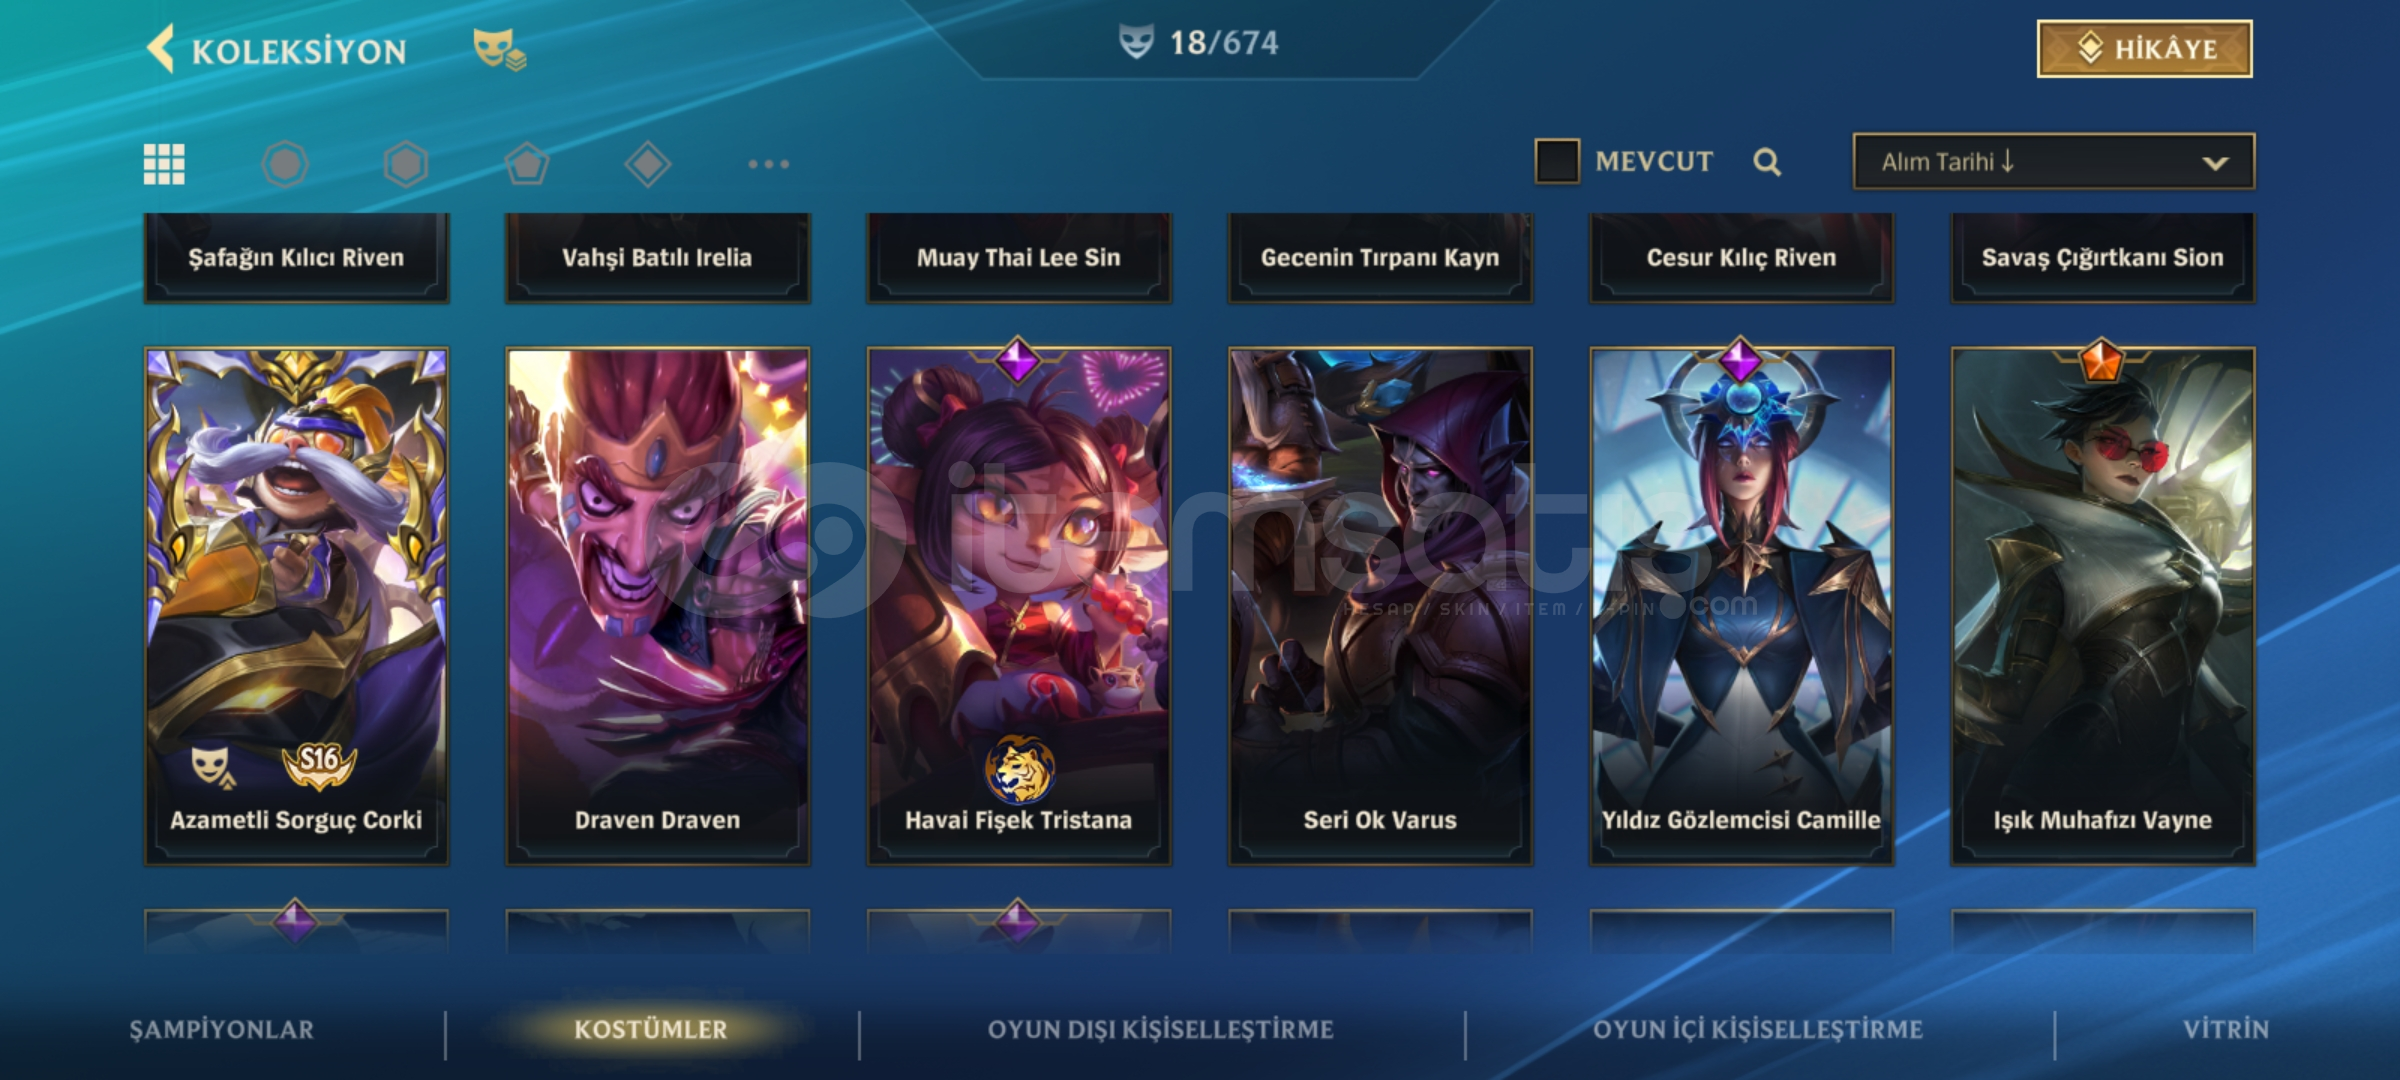
Task: Select the pentagon-gem rarity filter icon
Action: [x=527, y=164]
